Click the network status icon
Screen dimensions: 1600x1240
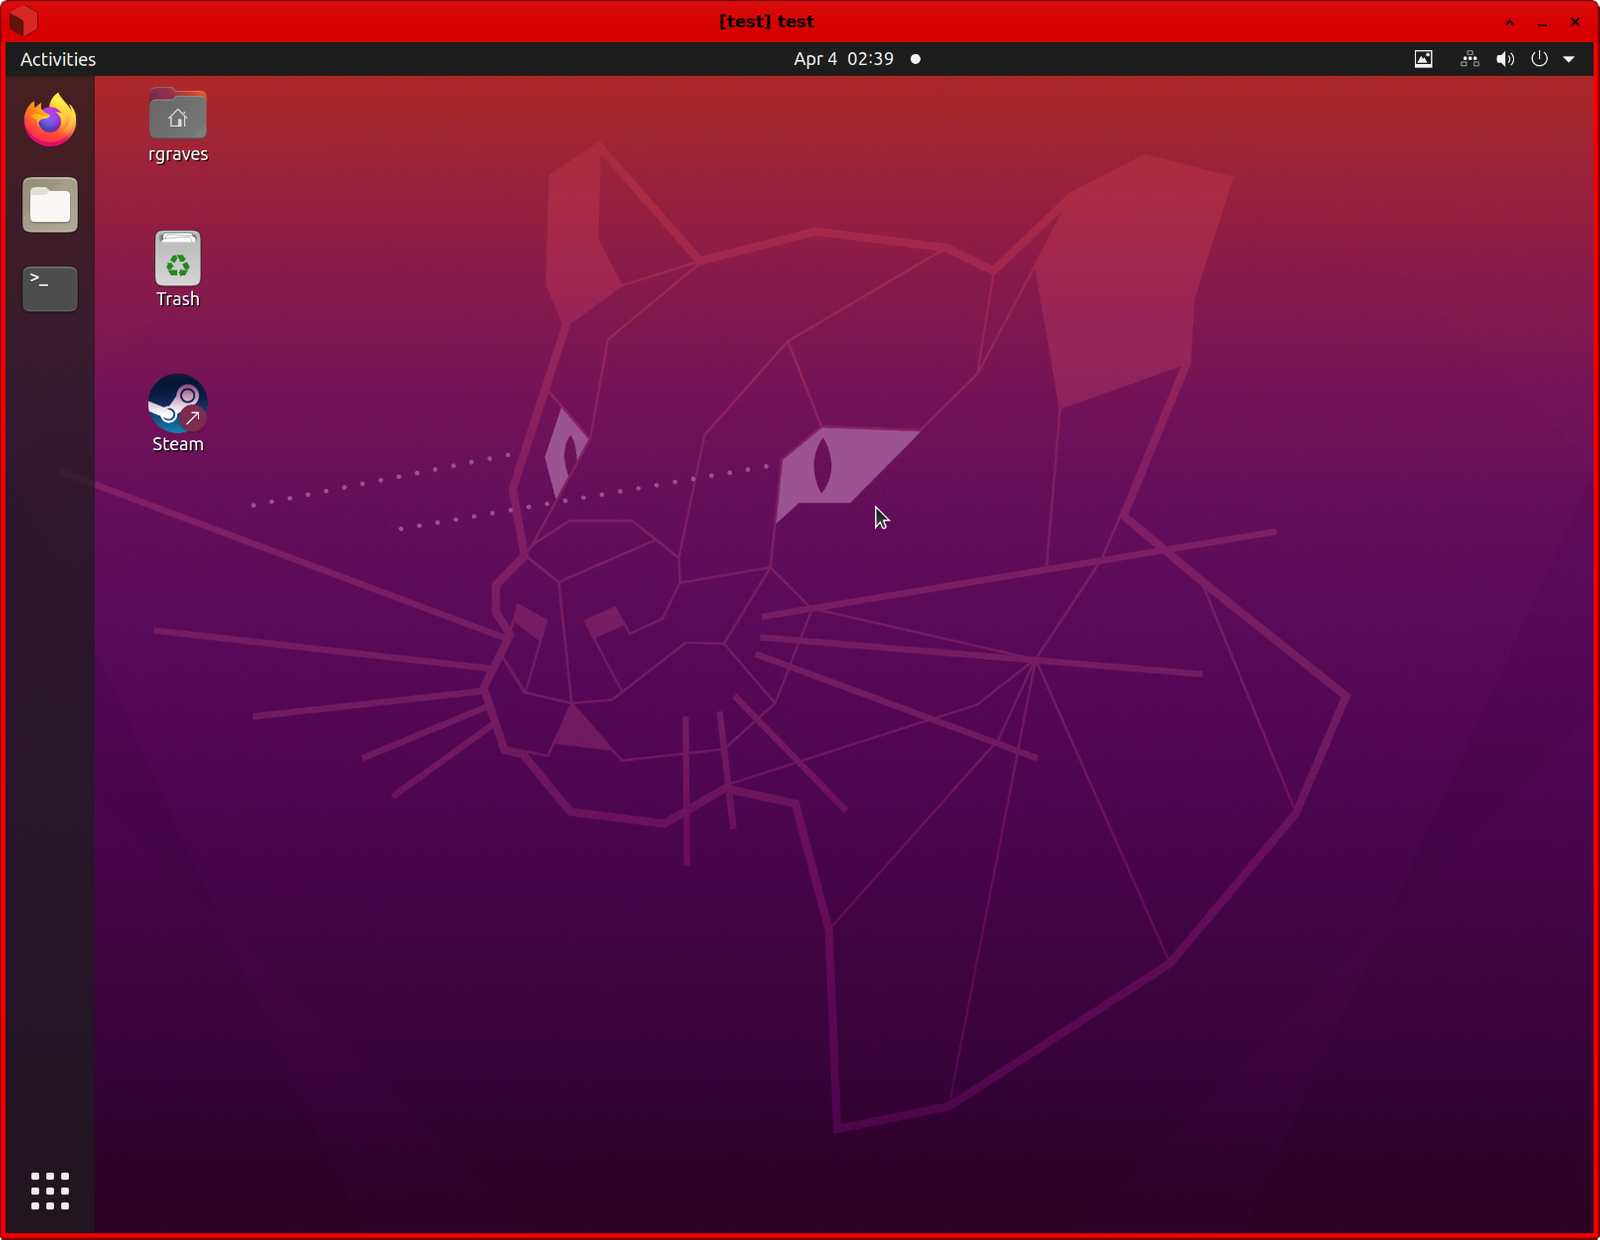click(1469, 59)
